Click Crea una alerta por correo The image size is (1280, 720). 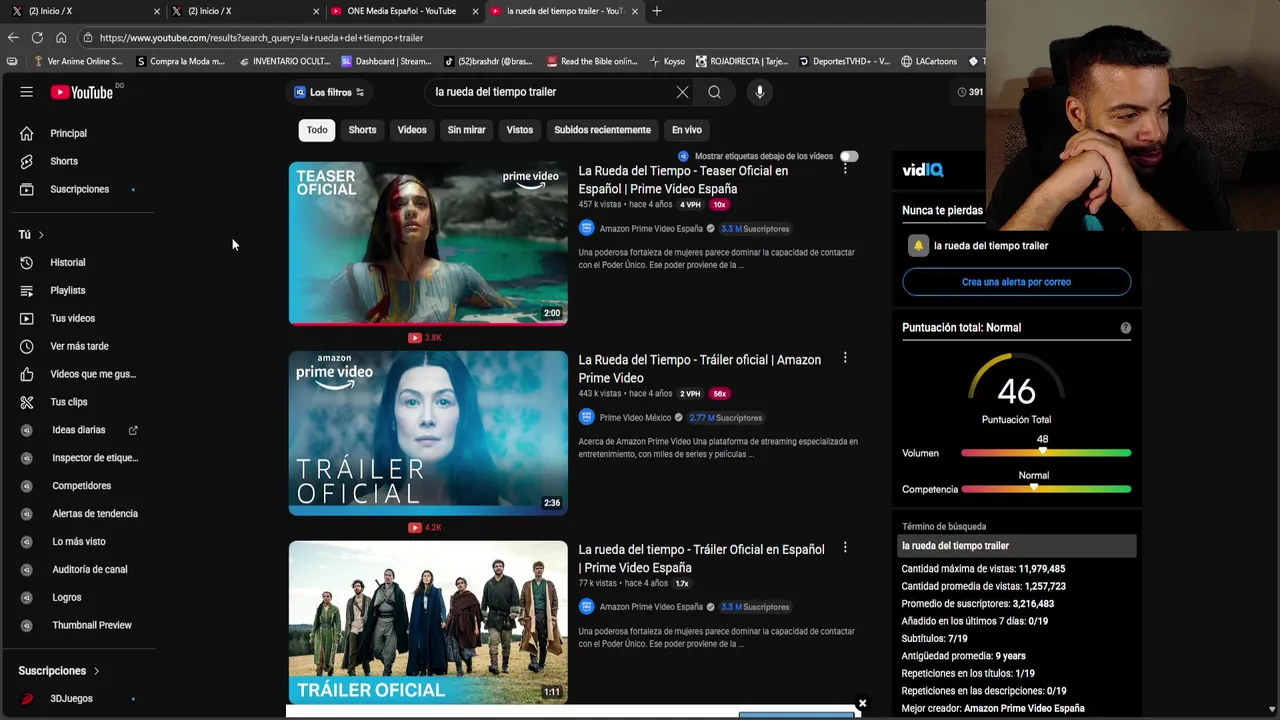(x=1016, y=282)
